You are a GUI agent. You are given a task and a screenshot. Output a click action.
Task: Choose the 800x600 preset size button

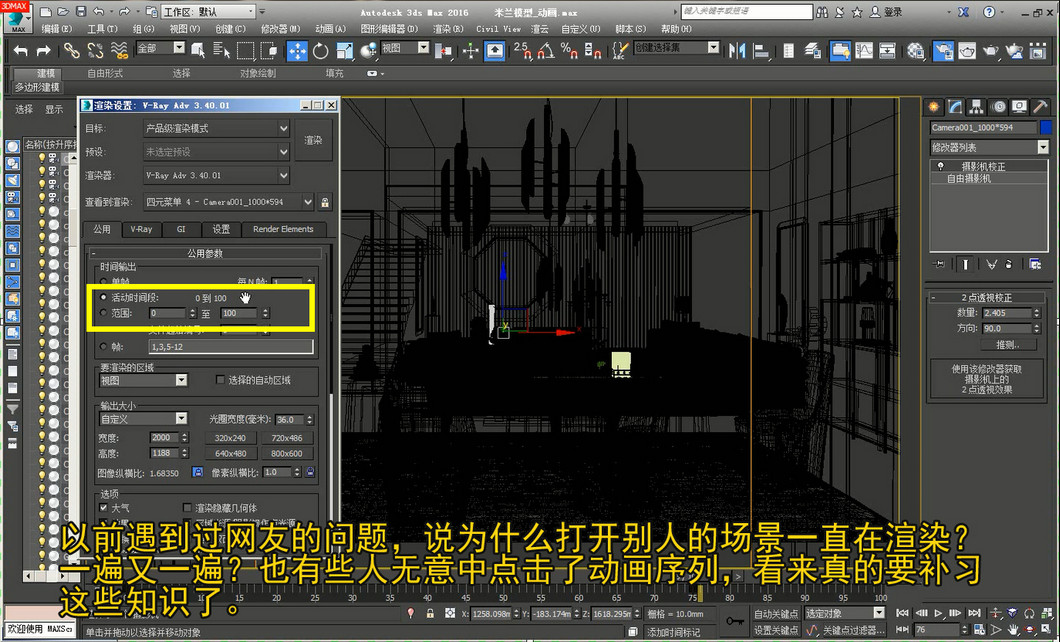coord(287,453)
